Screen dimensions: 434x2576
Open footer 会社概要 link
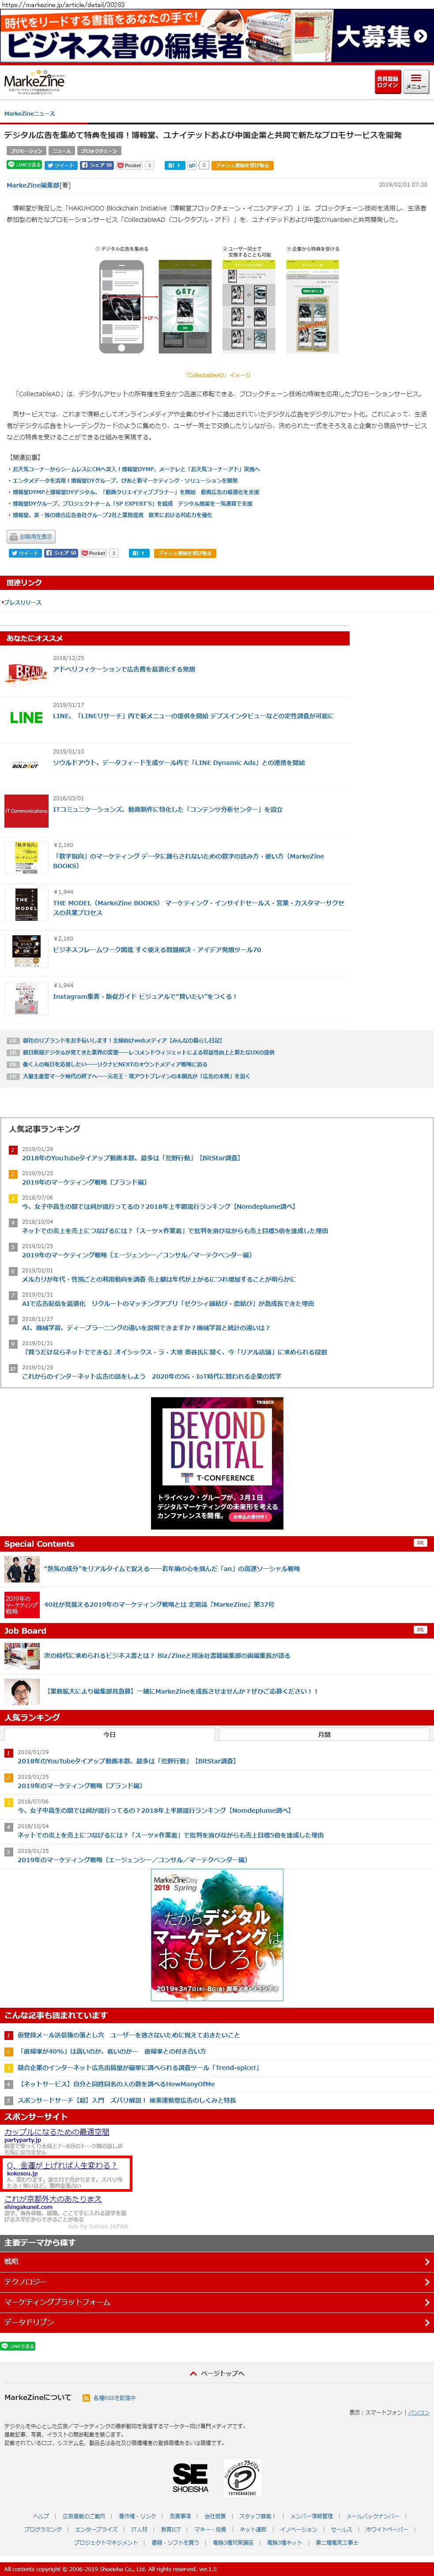pyautogui.click(x=215, y=2516)
